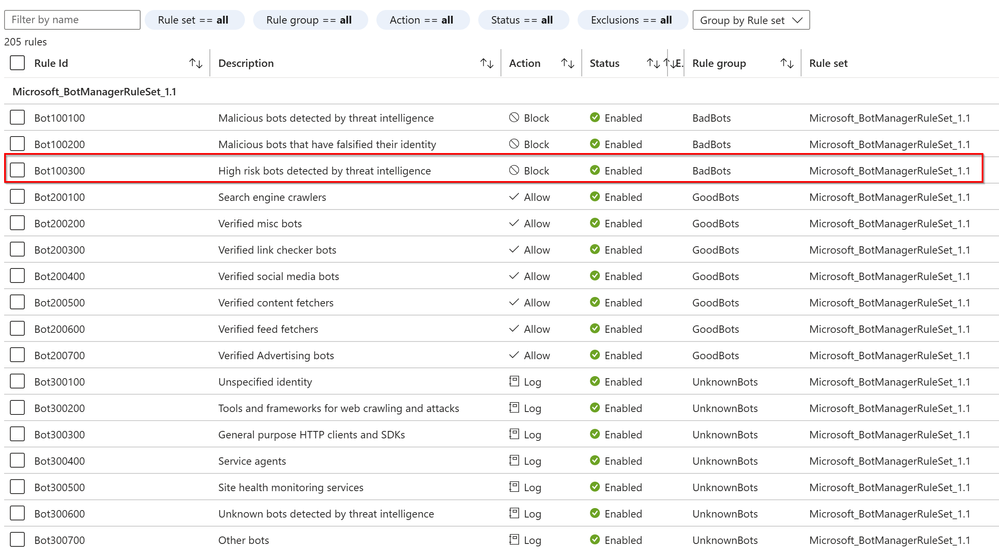Viewport: 999px width, 551px height.
Task: Click 'Malicious bots that have falsified their identity'
Action: pos(327,144)
